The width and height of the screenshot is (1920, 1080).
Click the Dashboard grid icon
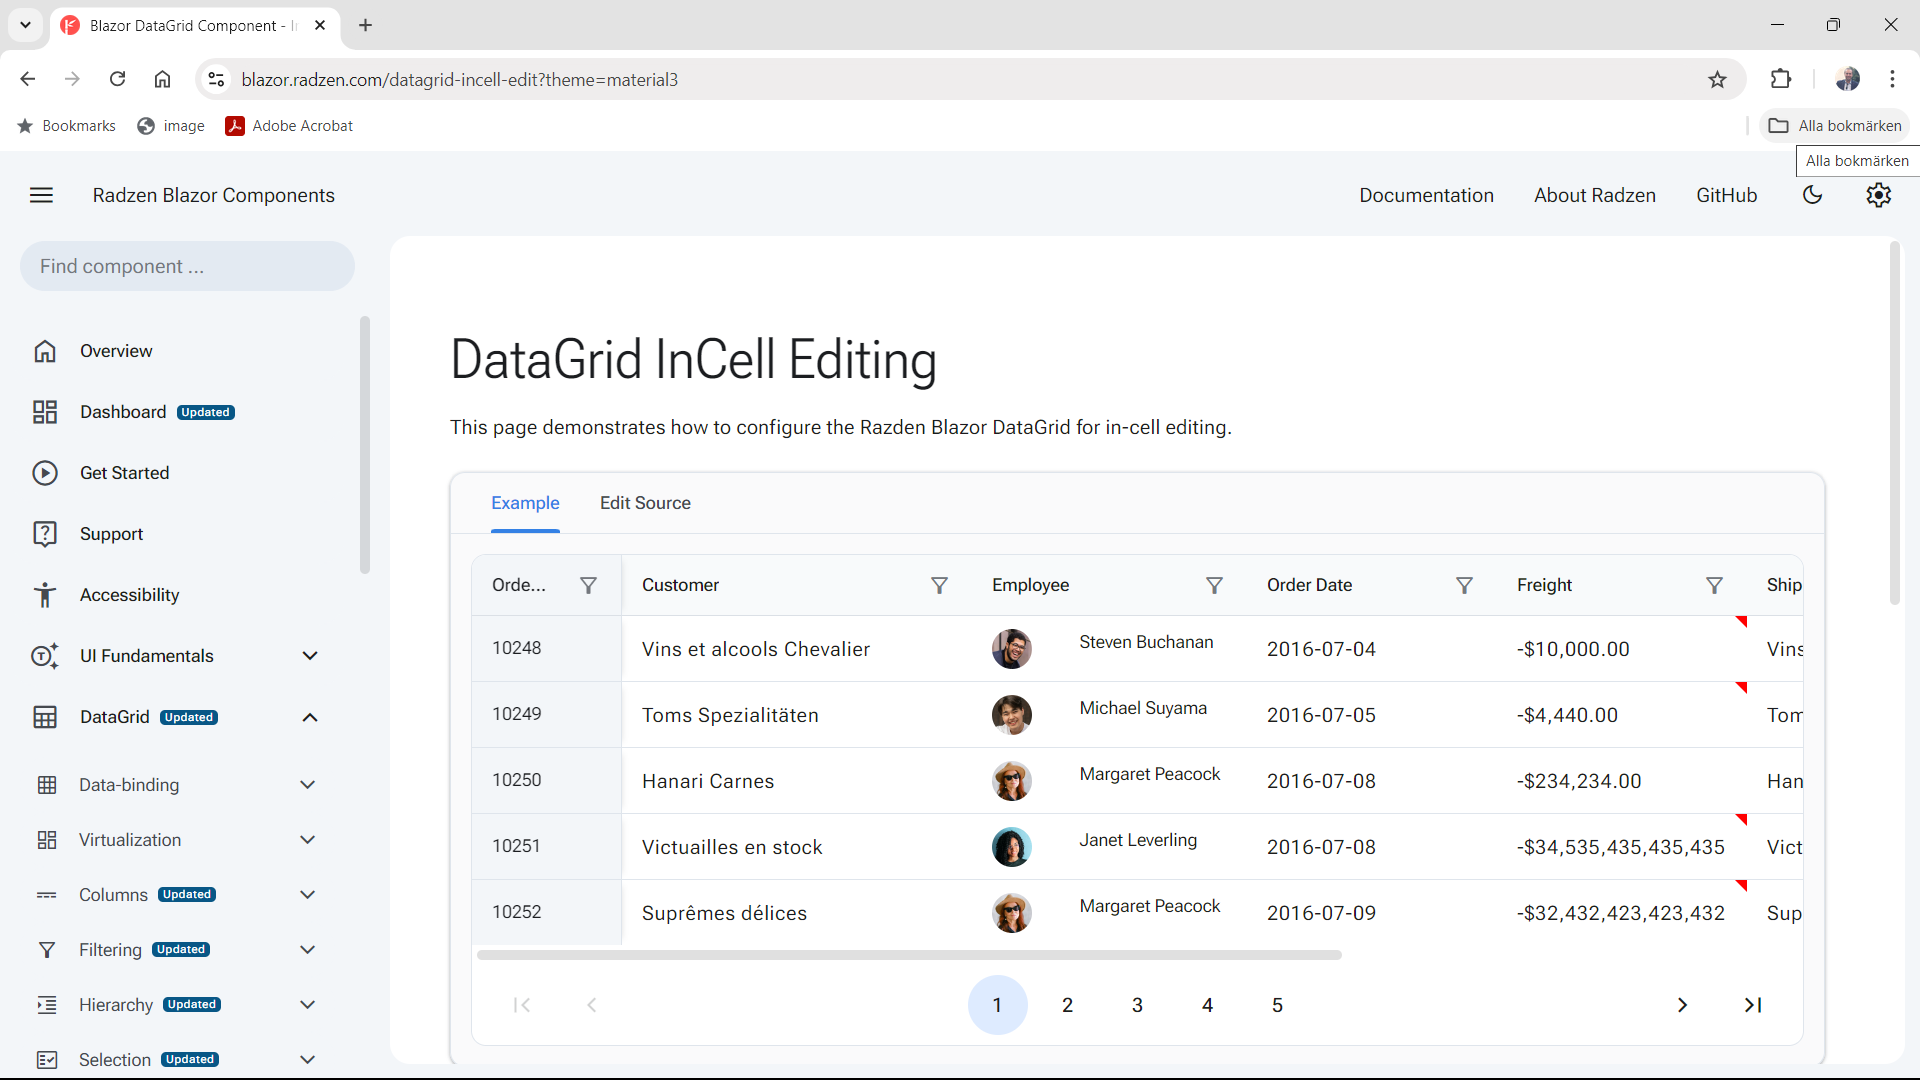click(x=45, y=412)
